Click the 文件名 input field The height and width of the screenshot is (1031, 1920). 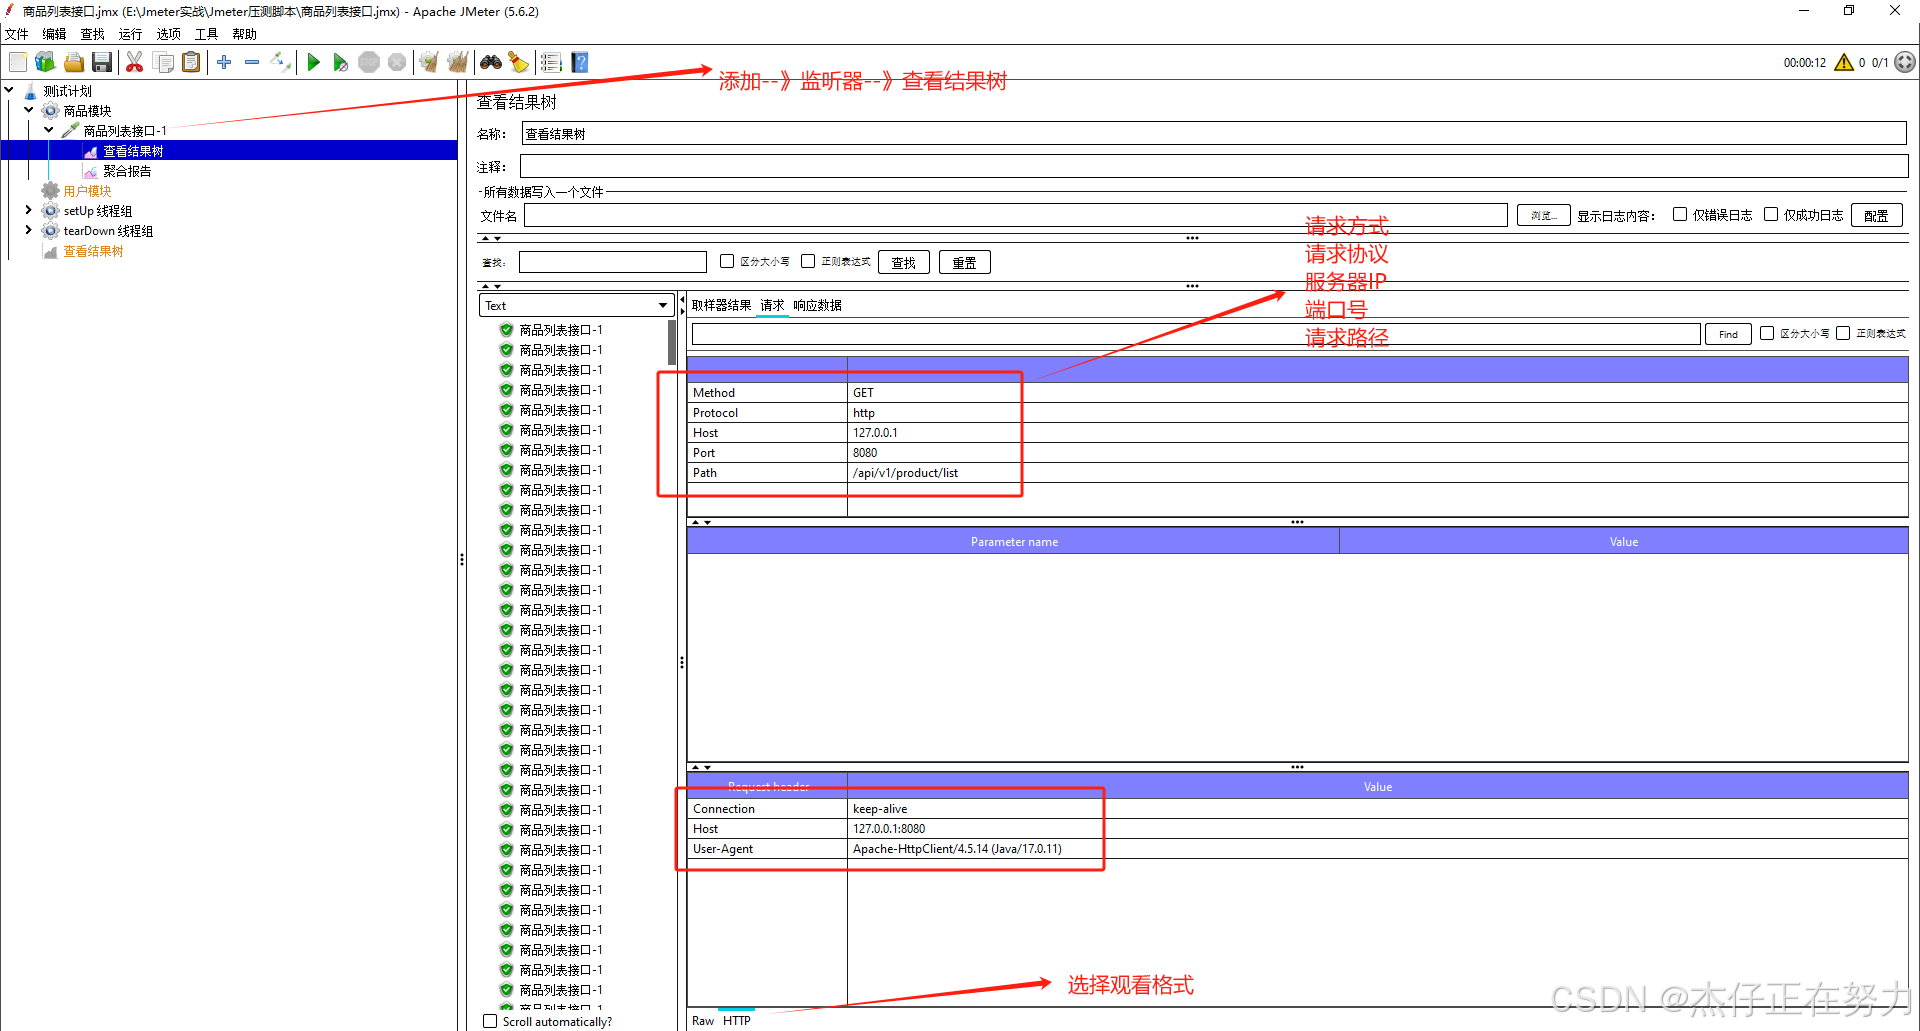coord(1015,215)
